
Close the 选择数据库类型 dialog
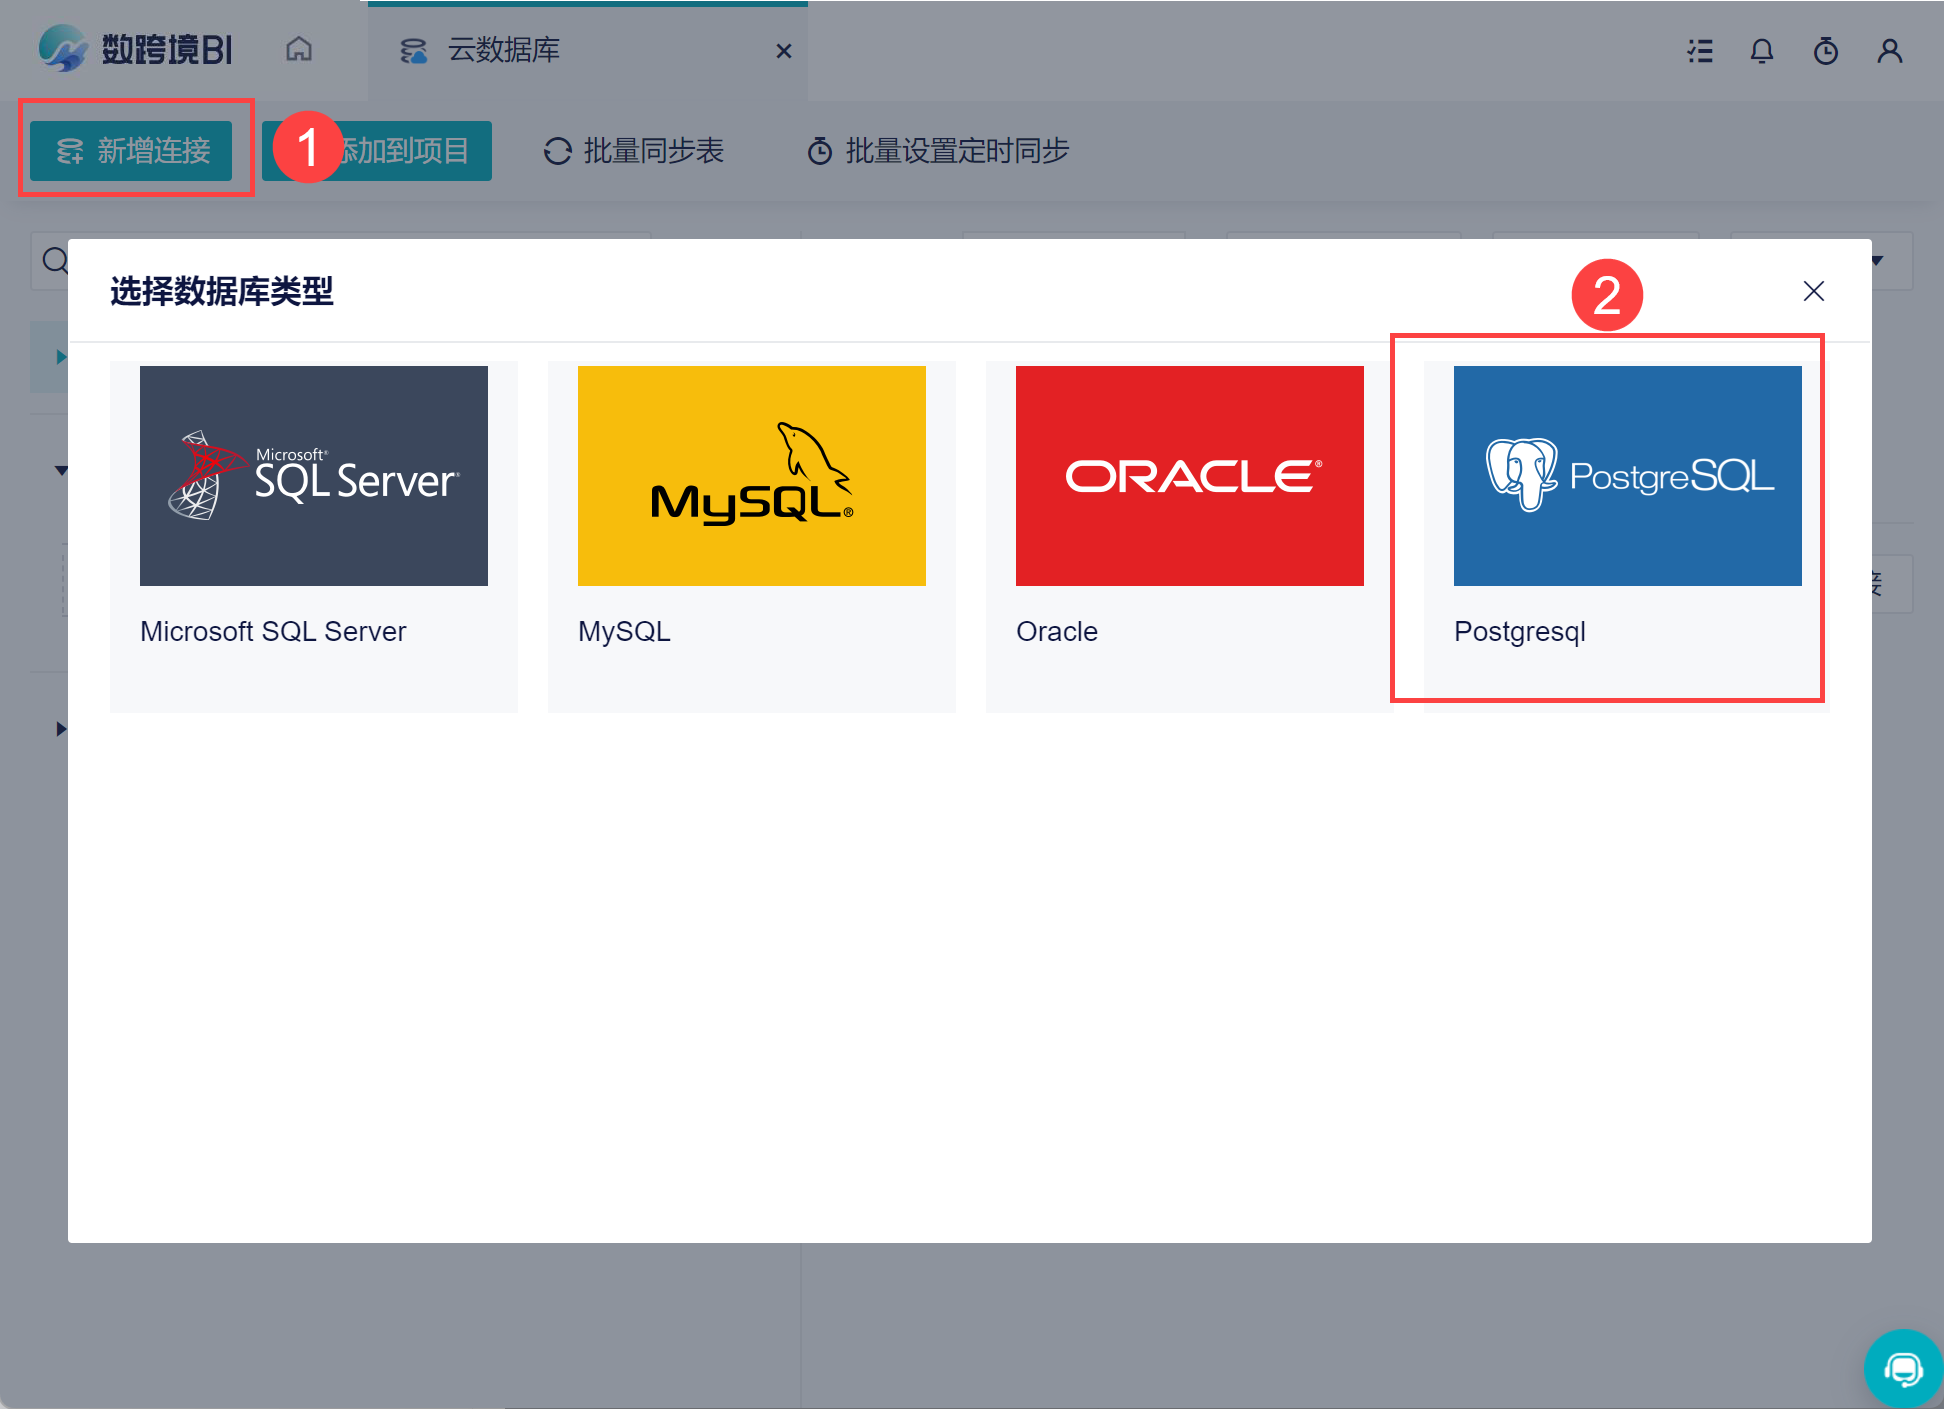coord(1813,291)
